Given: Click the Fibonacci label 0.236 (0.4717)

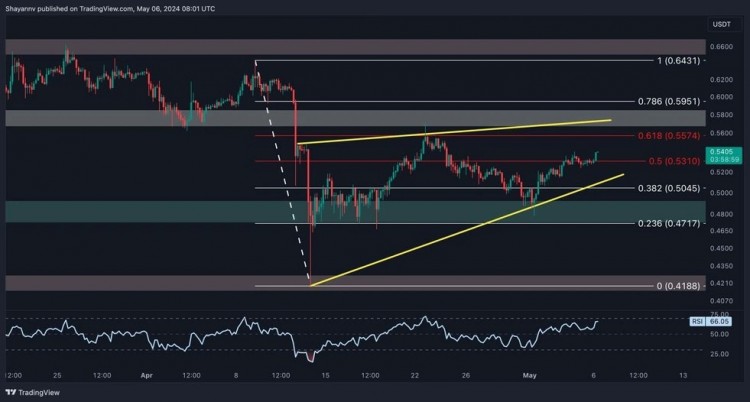Looking at the screenshot, I should (669, 223).
